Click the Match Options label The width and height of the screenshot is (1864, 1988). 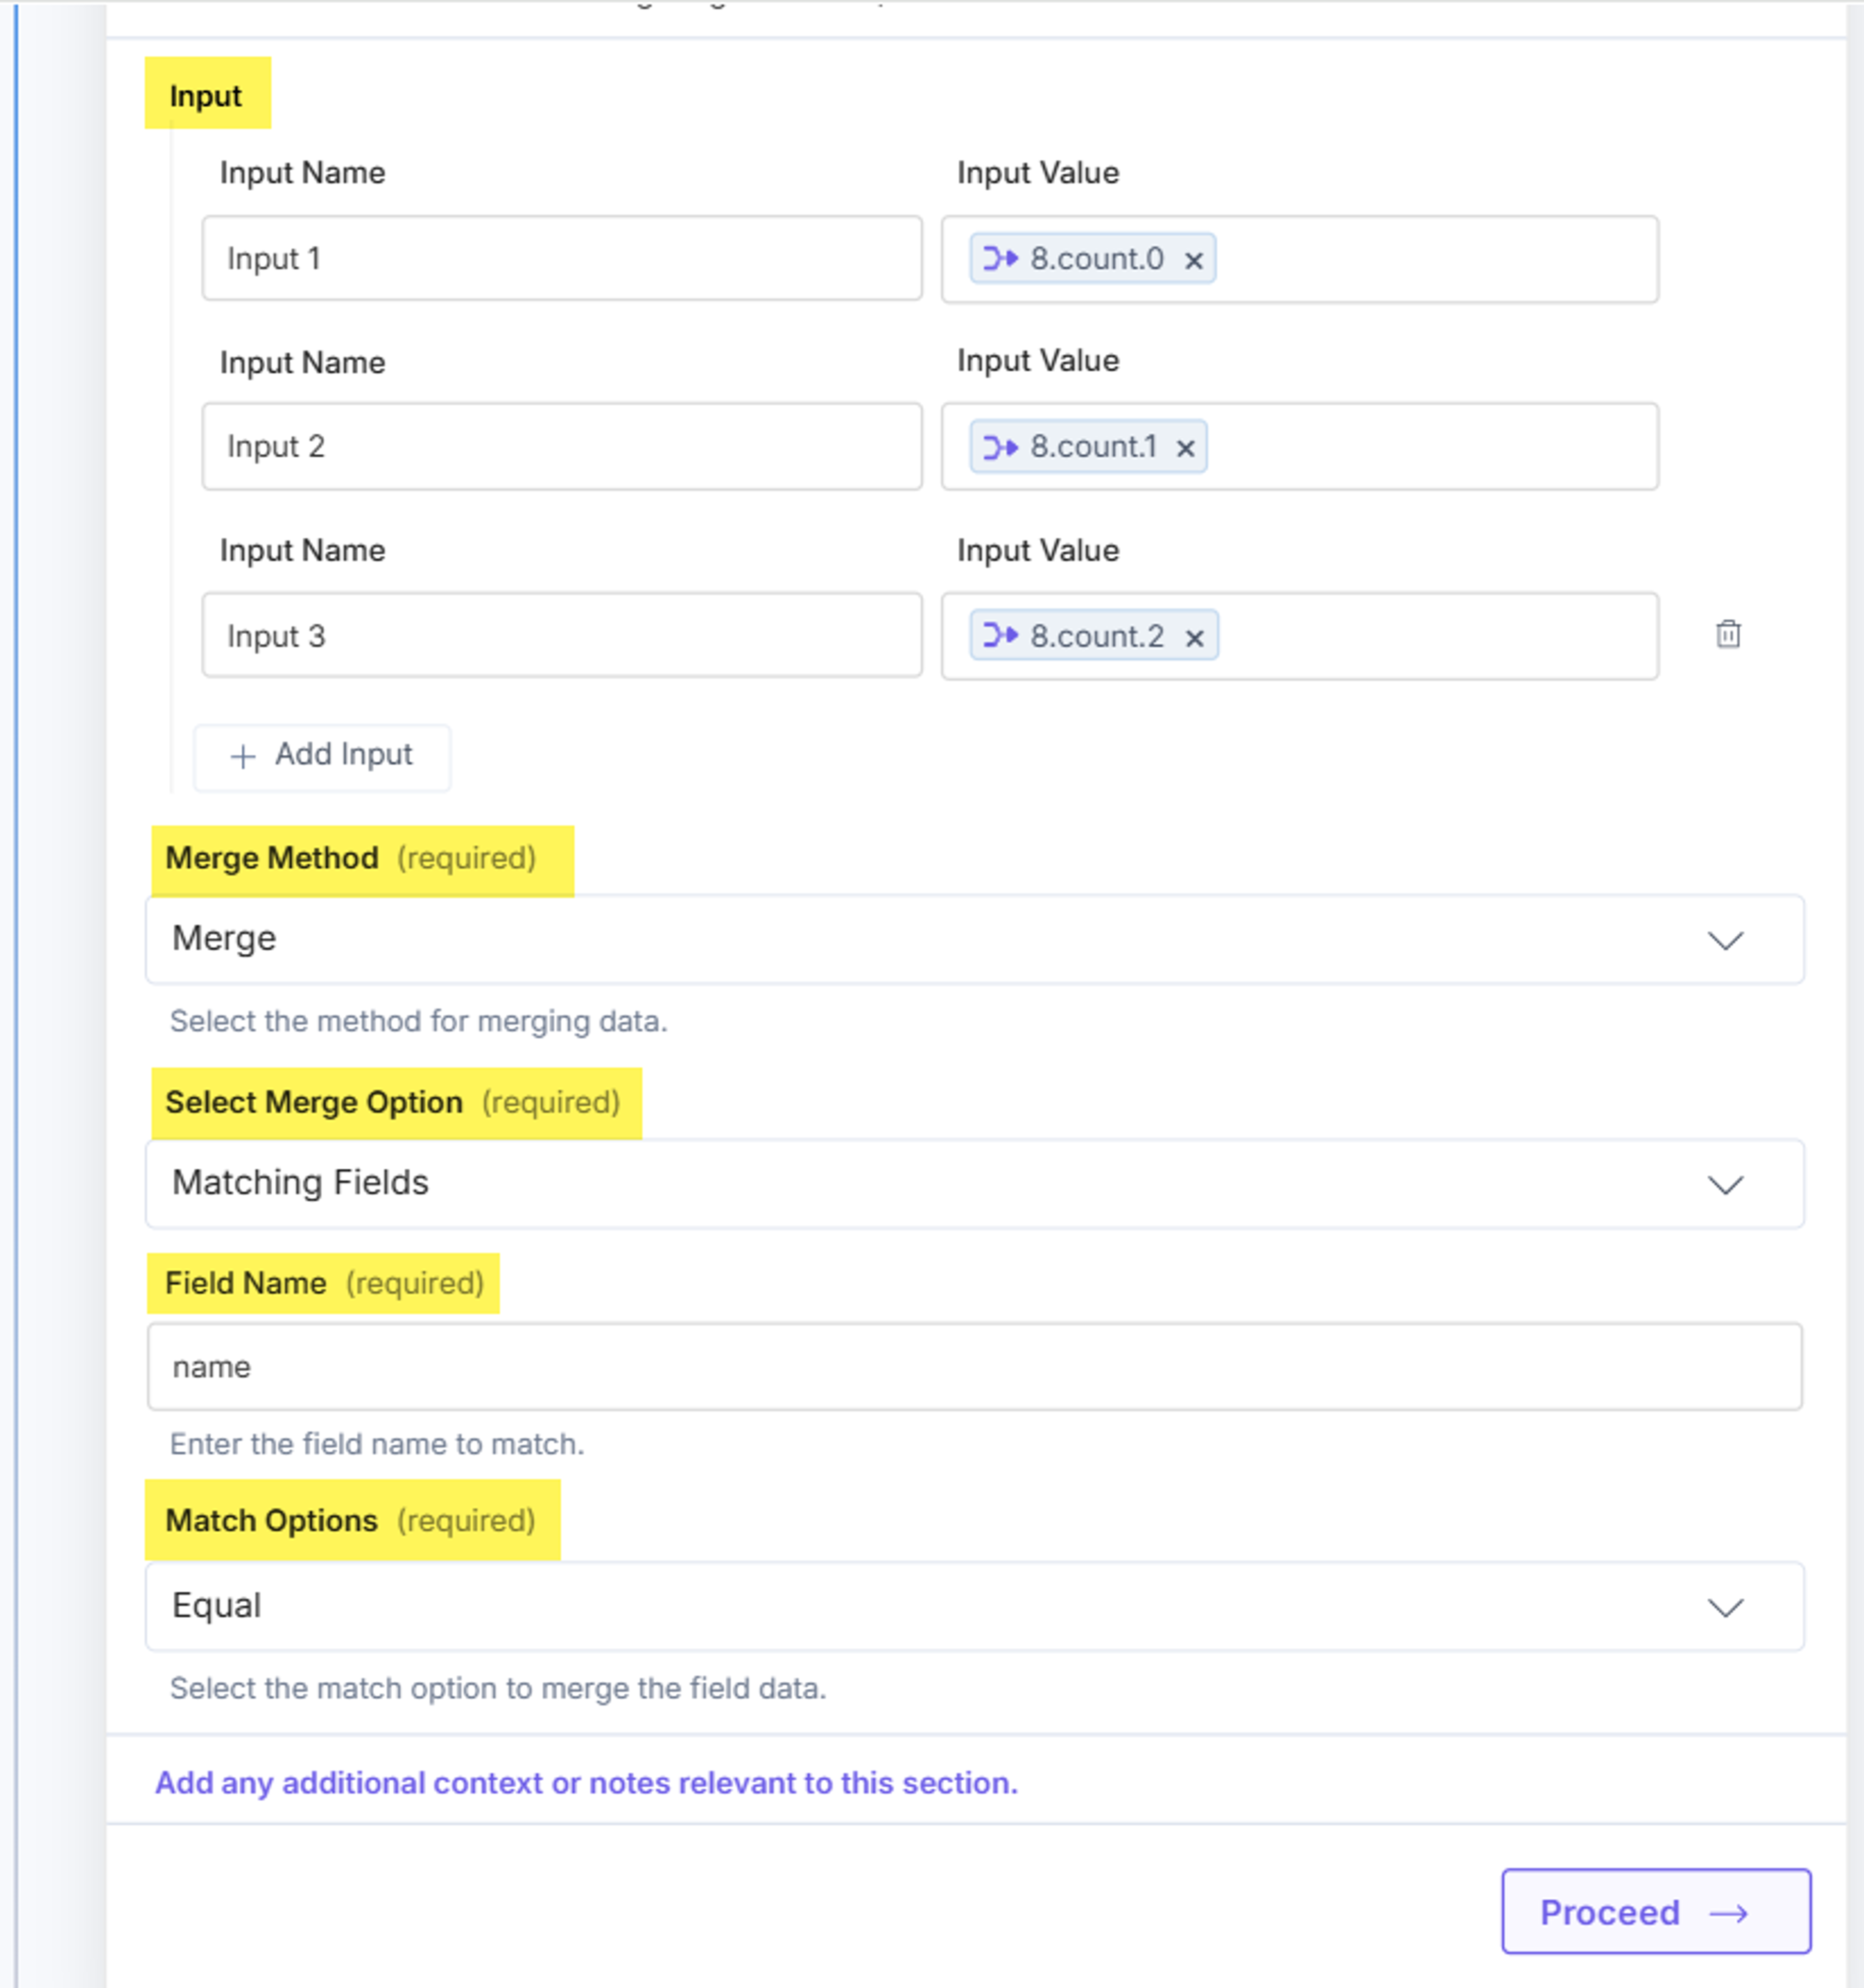271,1520
